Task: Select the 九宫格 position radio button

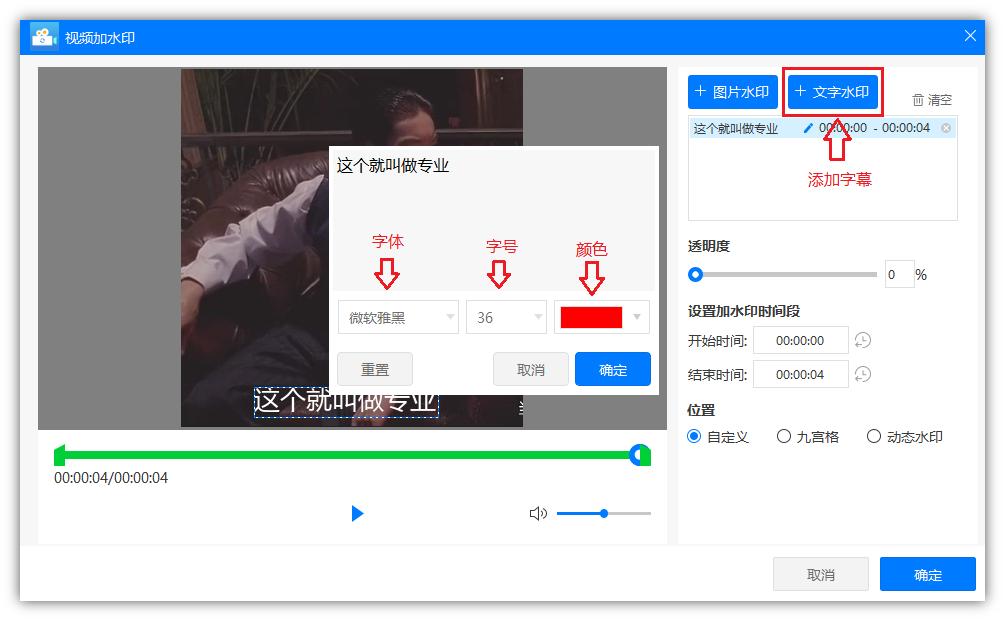Action: click(784, 436)
